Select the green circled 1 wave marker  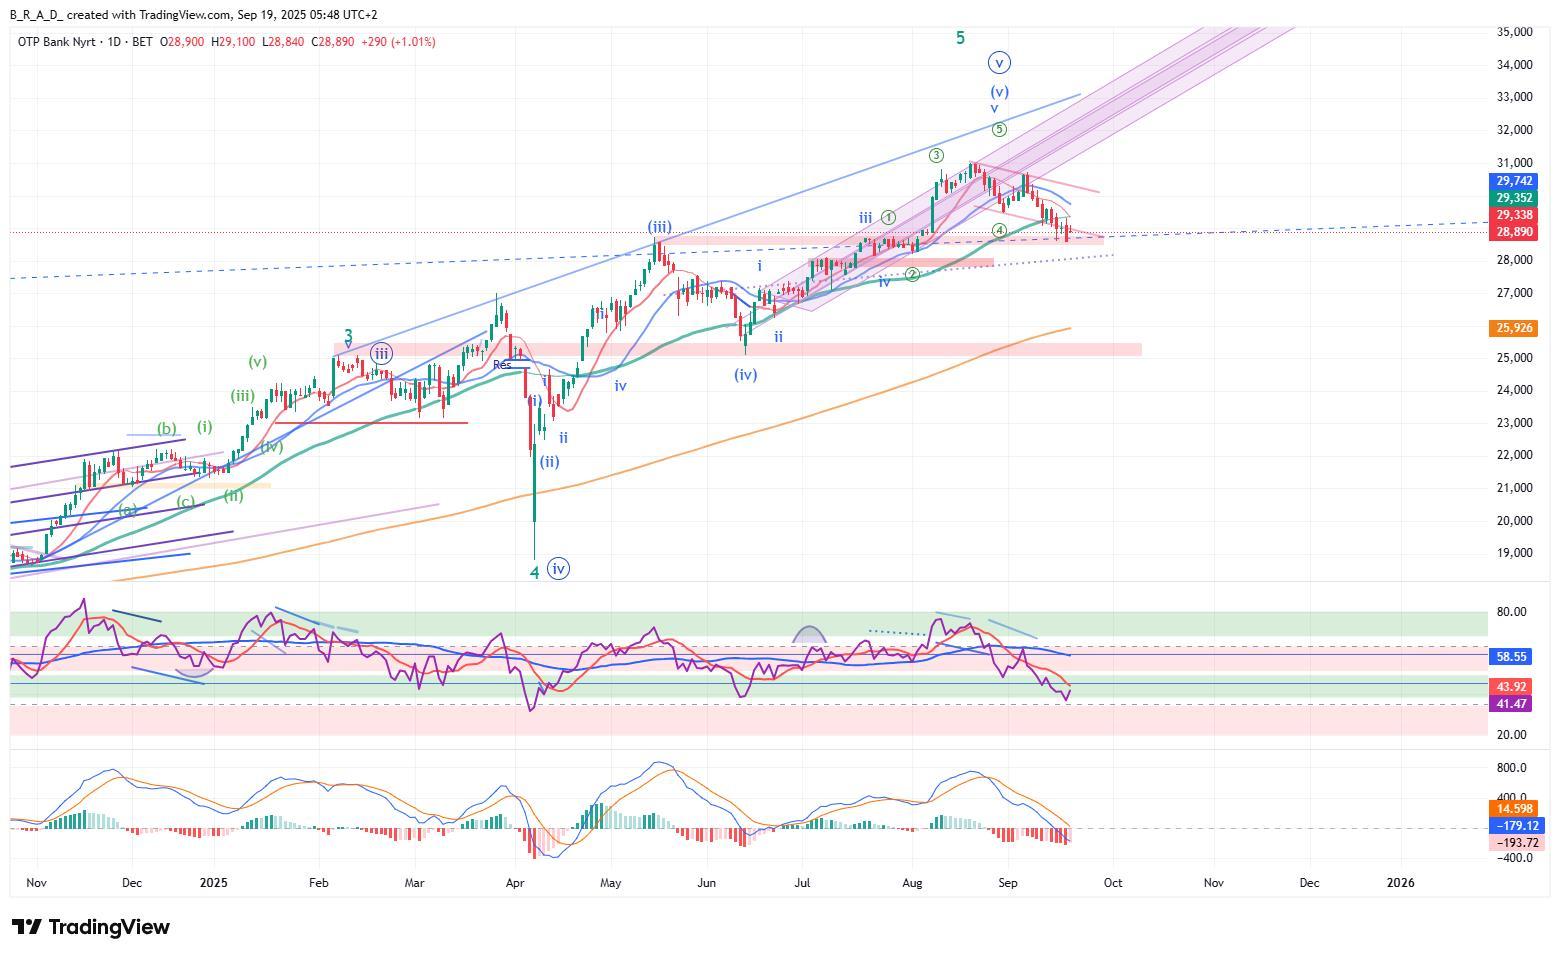click(889, 218)
